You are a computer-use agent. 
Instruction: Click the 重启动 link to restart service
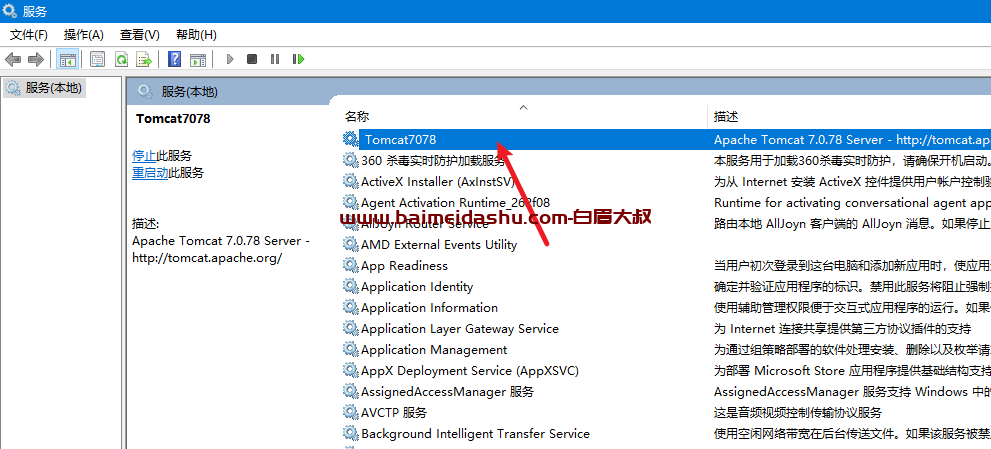coord(150,173)
